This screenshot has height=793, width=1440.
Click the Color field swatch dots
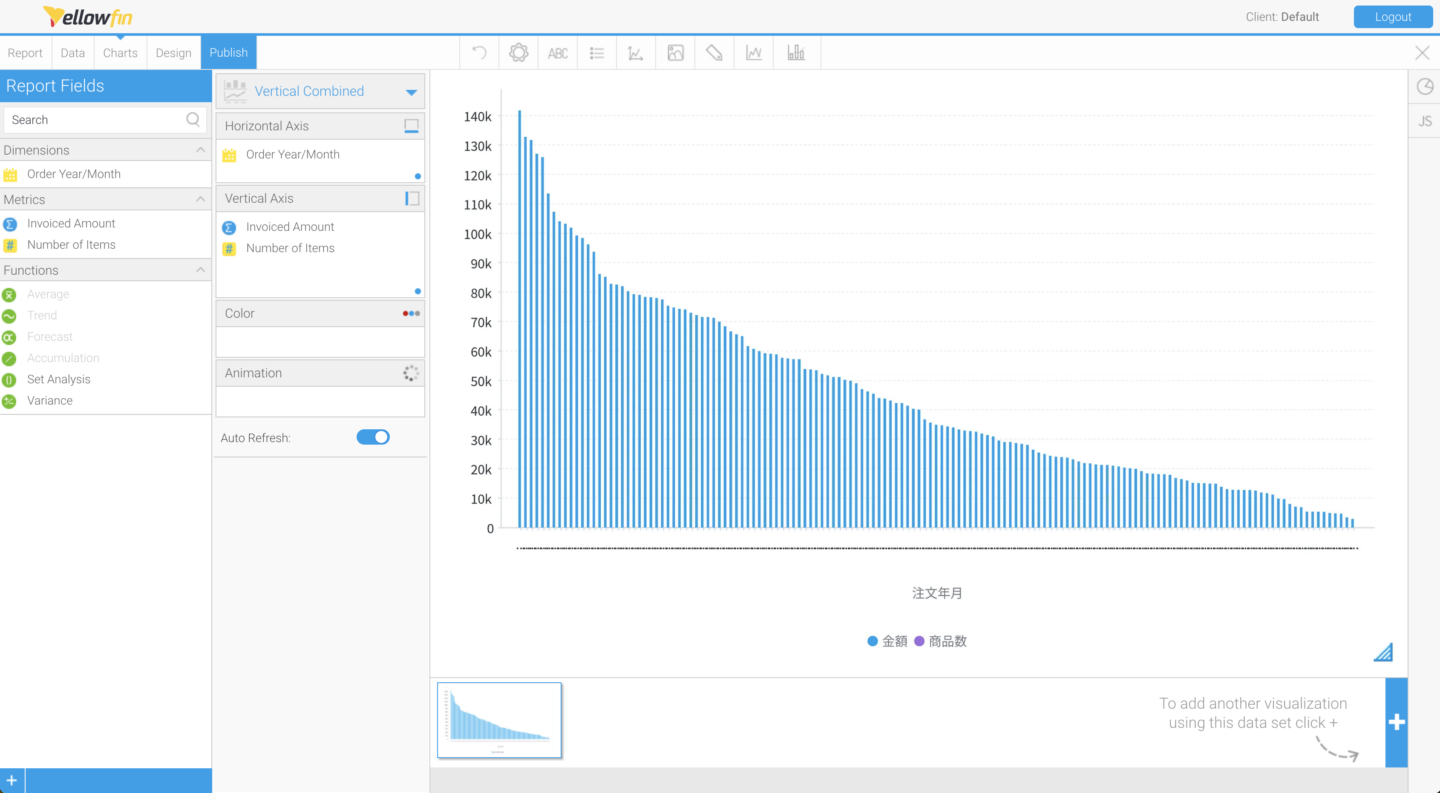tap(410, 313)
